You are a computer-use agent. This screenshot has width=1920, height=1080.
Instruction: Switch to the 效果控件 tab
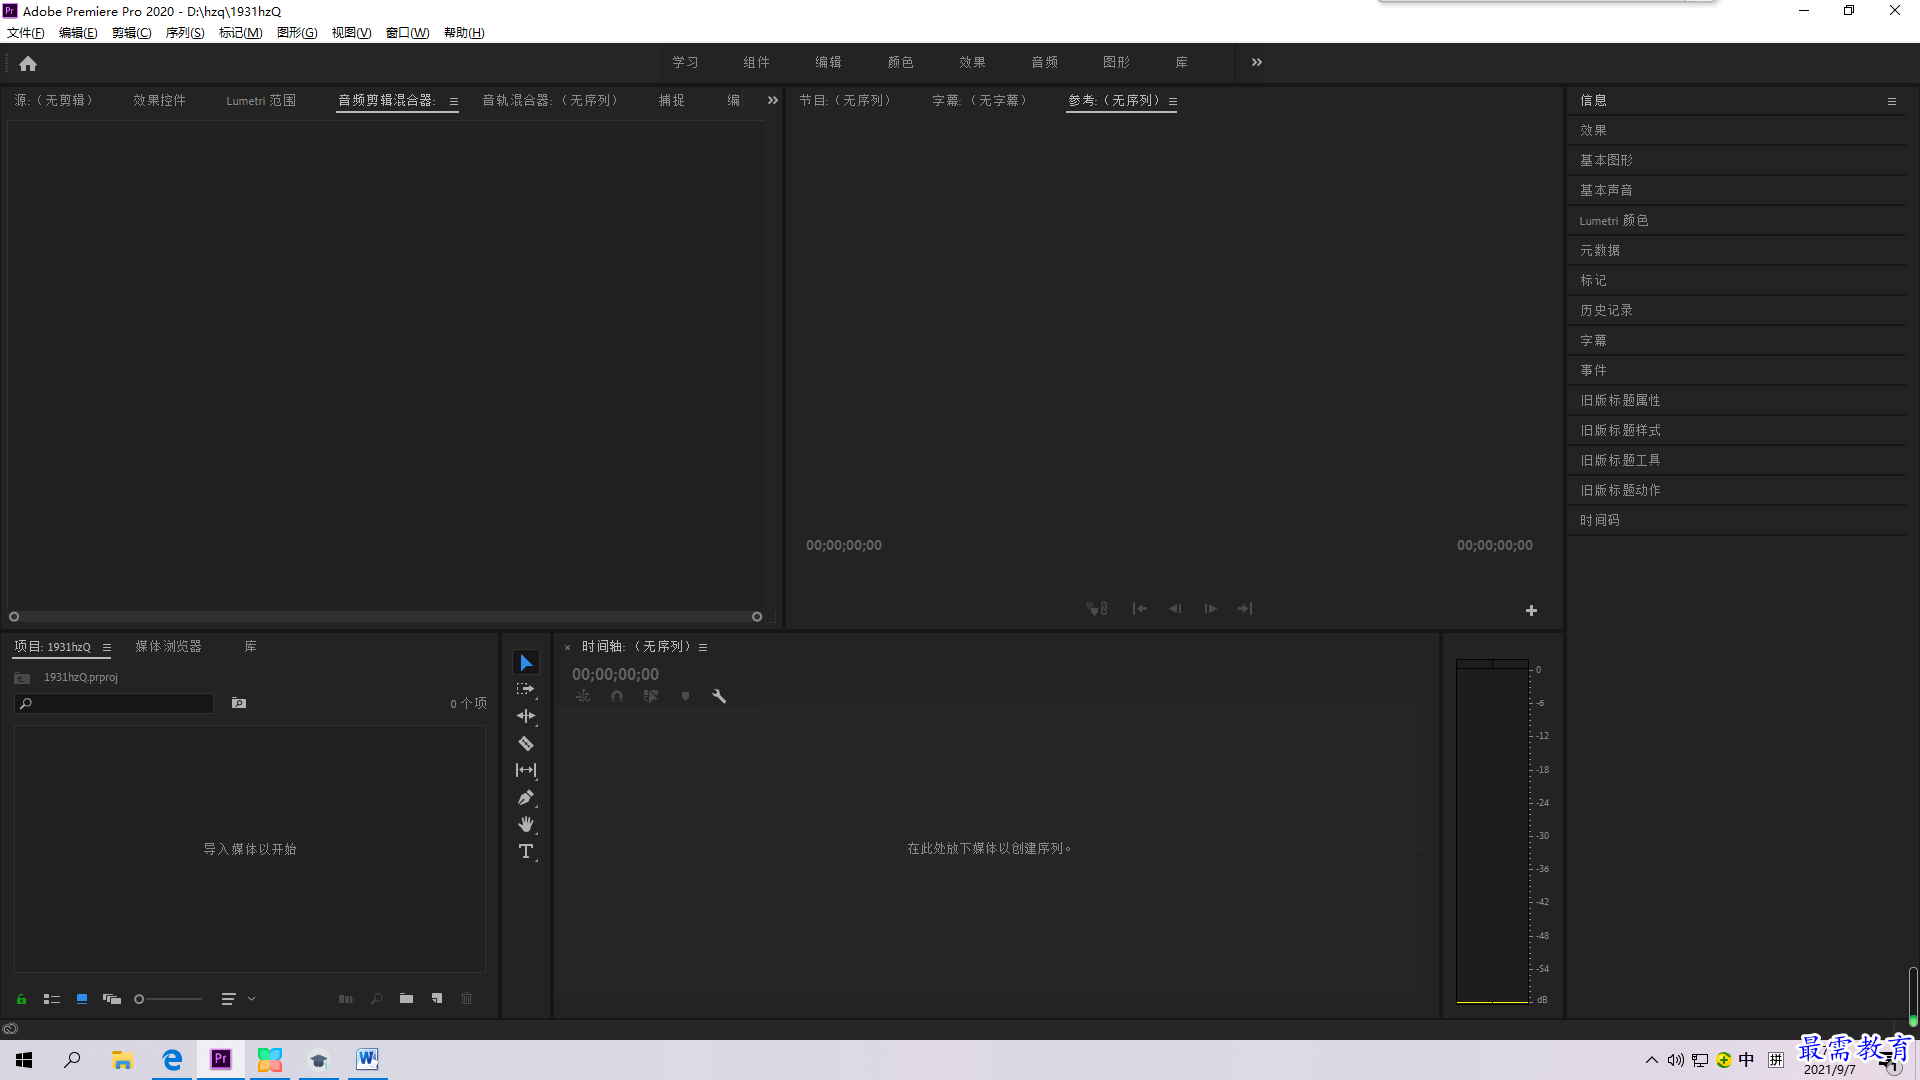click(160, 100)
